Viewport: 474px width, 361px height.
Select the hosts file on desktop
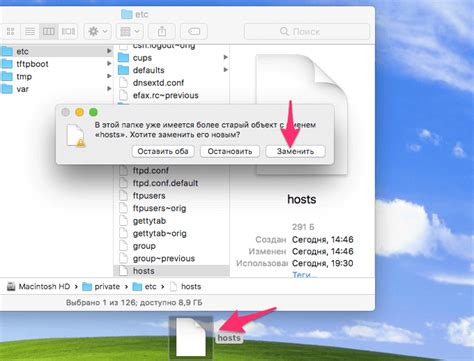tap(191, 337)
